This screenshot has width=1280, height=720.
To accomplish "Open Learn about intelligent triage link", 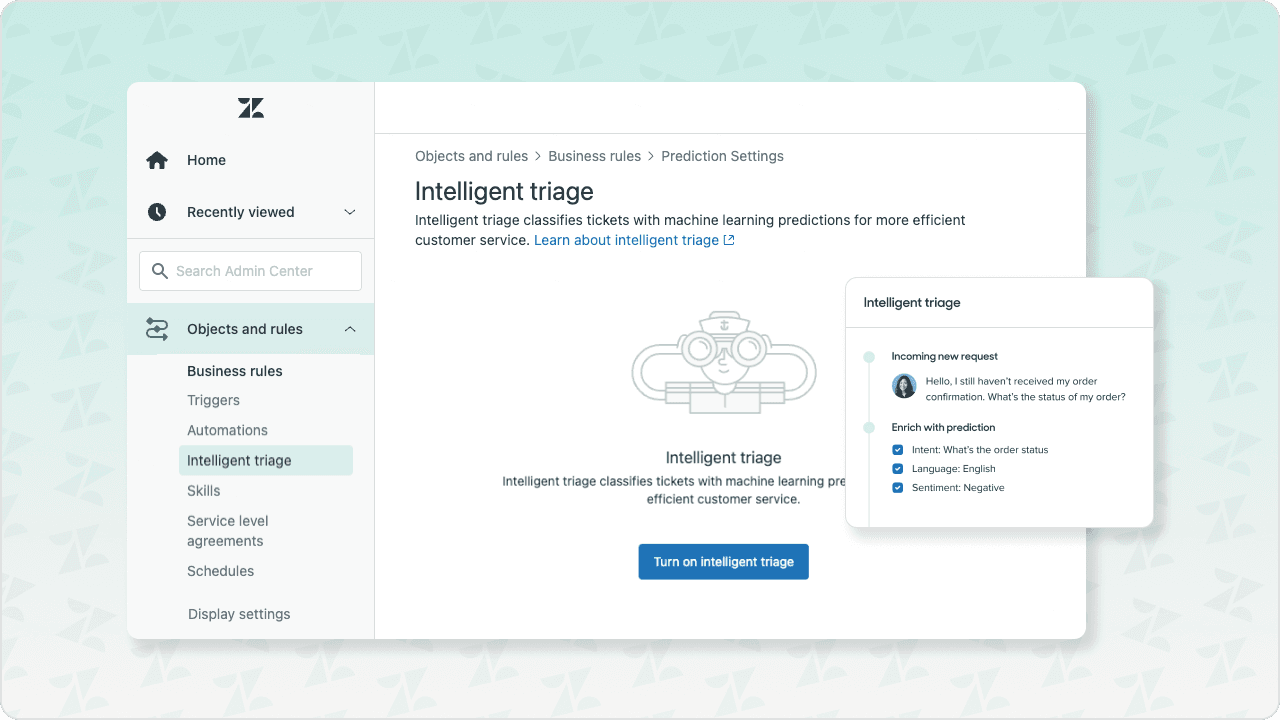I will point(626,240).
